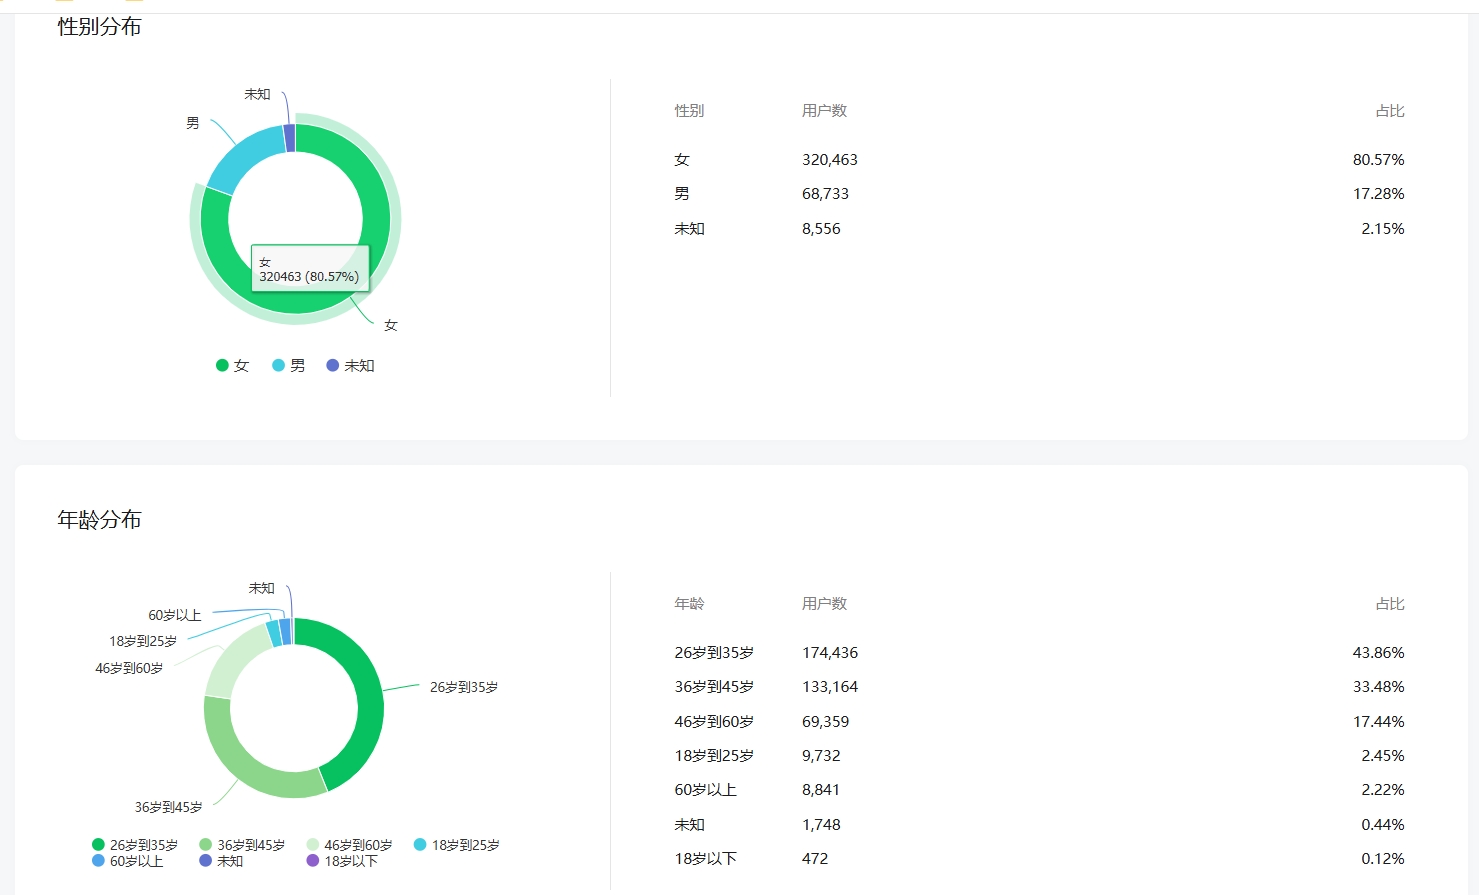Image resolution: width=1479 pixels, height=895 pixels.
Task: Click percentage 17.28%
Action: pos(1378,194)
